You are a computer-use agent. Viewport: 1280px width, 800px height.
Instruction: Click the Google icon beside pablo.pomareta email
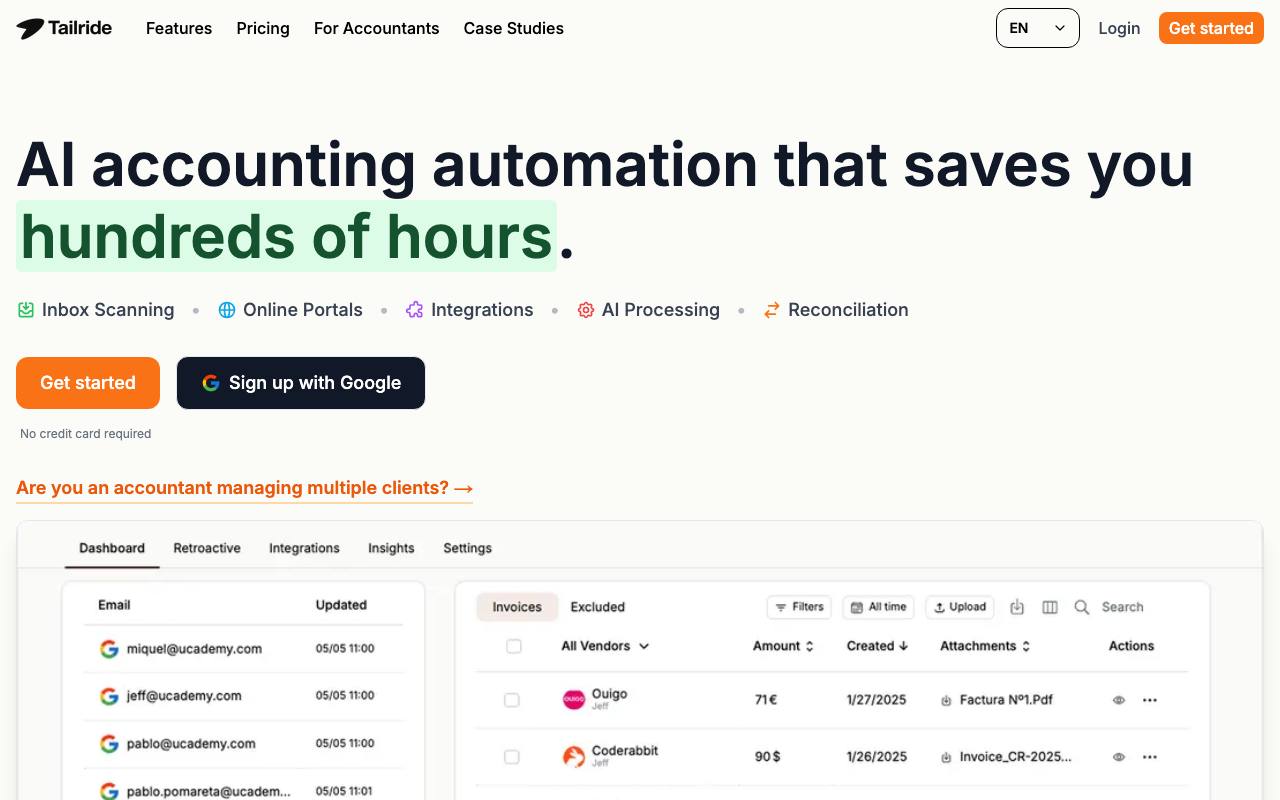[x=109, y=791]
